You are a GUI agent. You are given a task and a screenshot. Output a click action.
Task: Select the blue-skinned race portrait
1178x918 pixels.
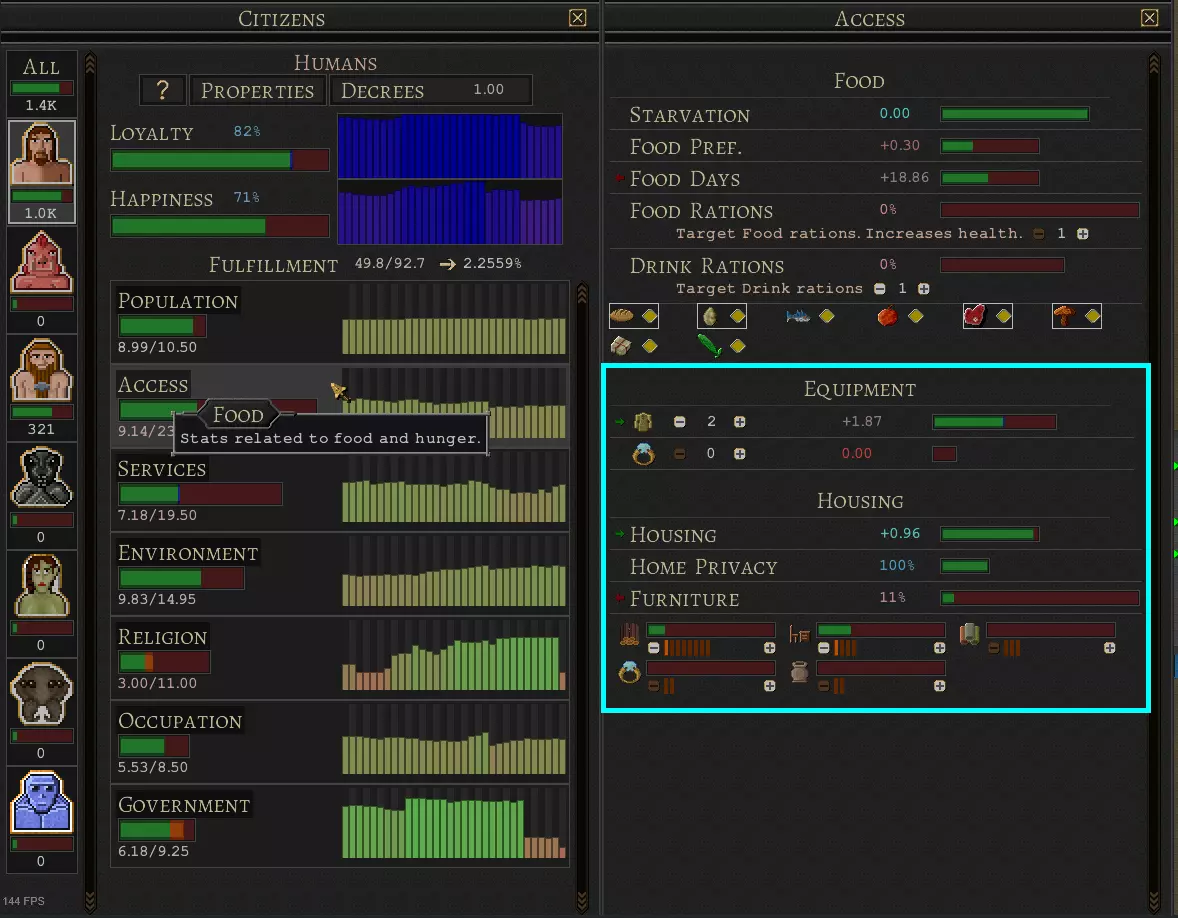pos(42,803)
